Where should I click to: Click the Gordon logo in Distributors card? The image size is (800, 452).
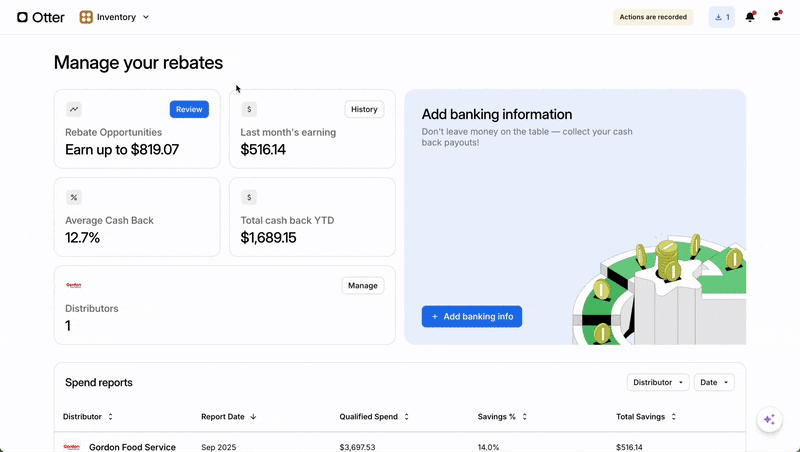(x=74, y=285)
